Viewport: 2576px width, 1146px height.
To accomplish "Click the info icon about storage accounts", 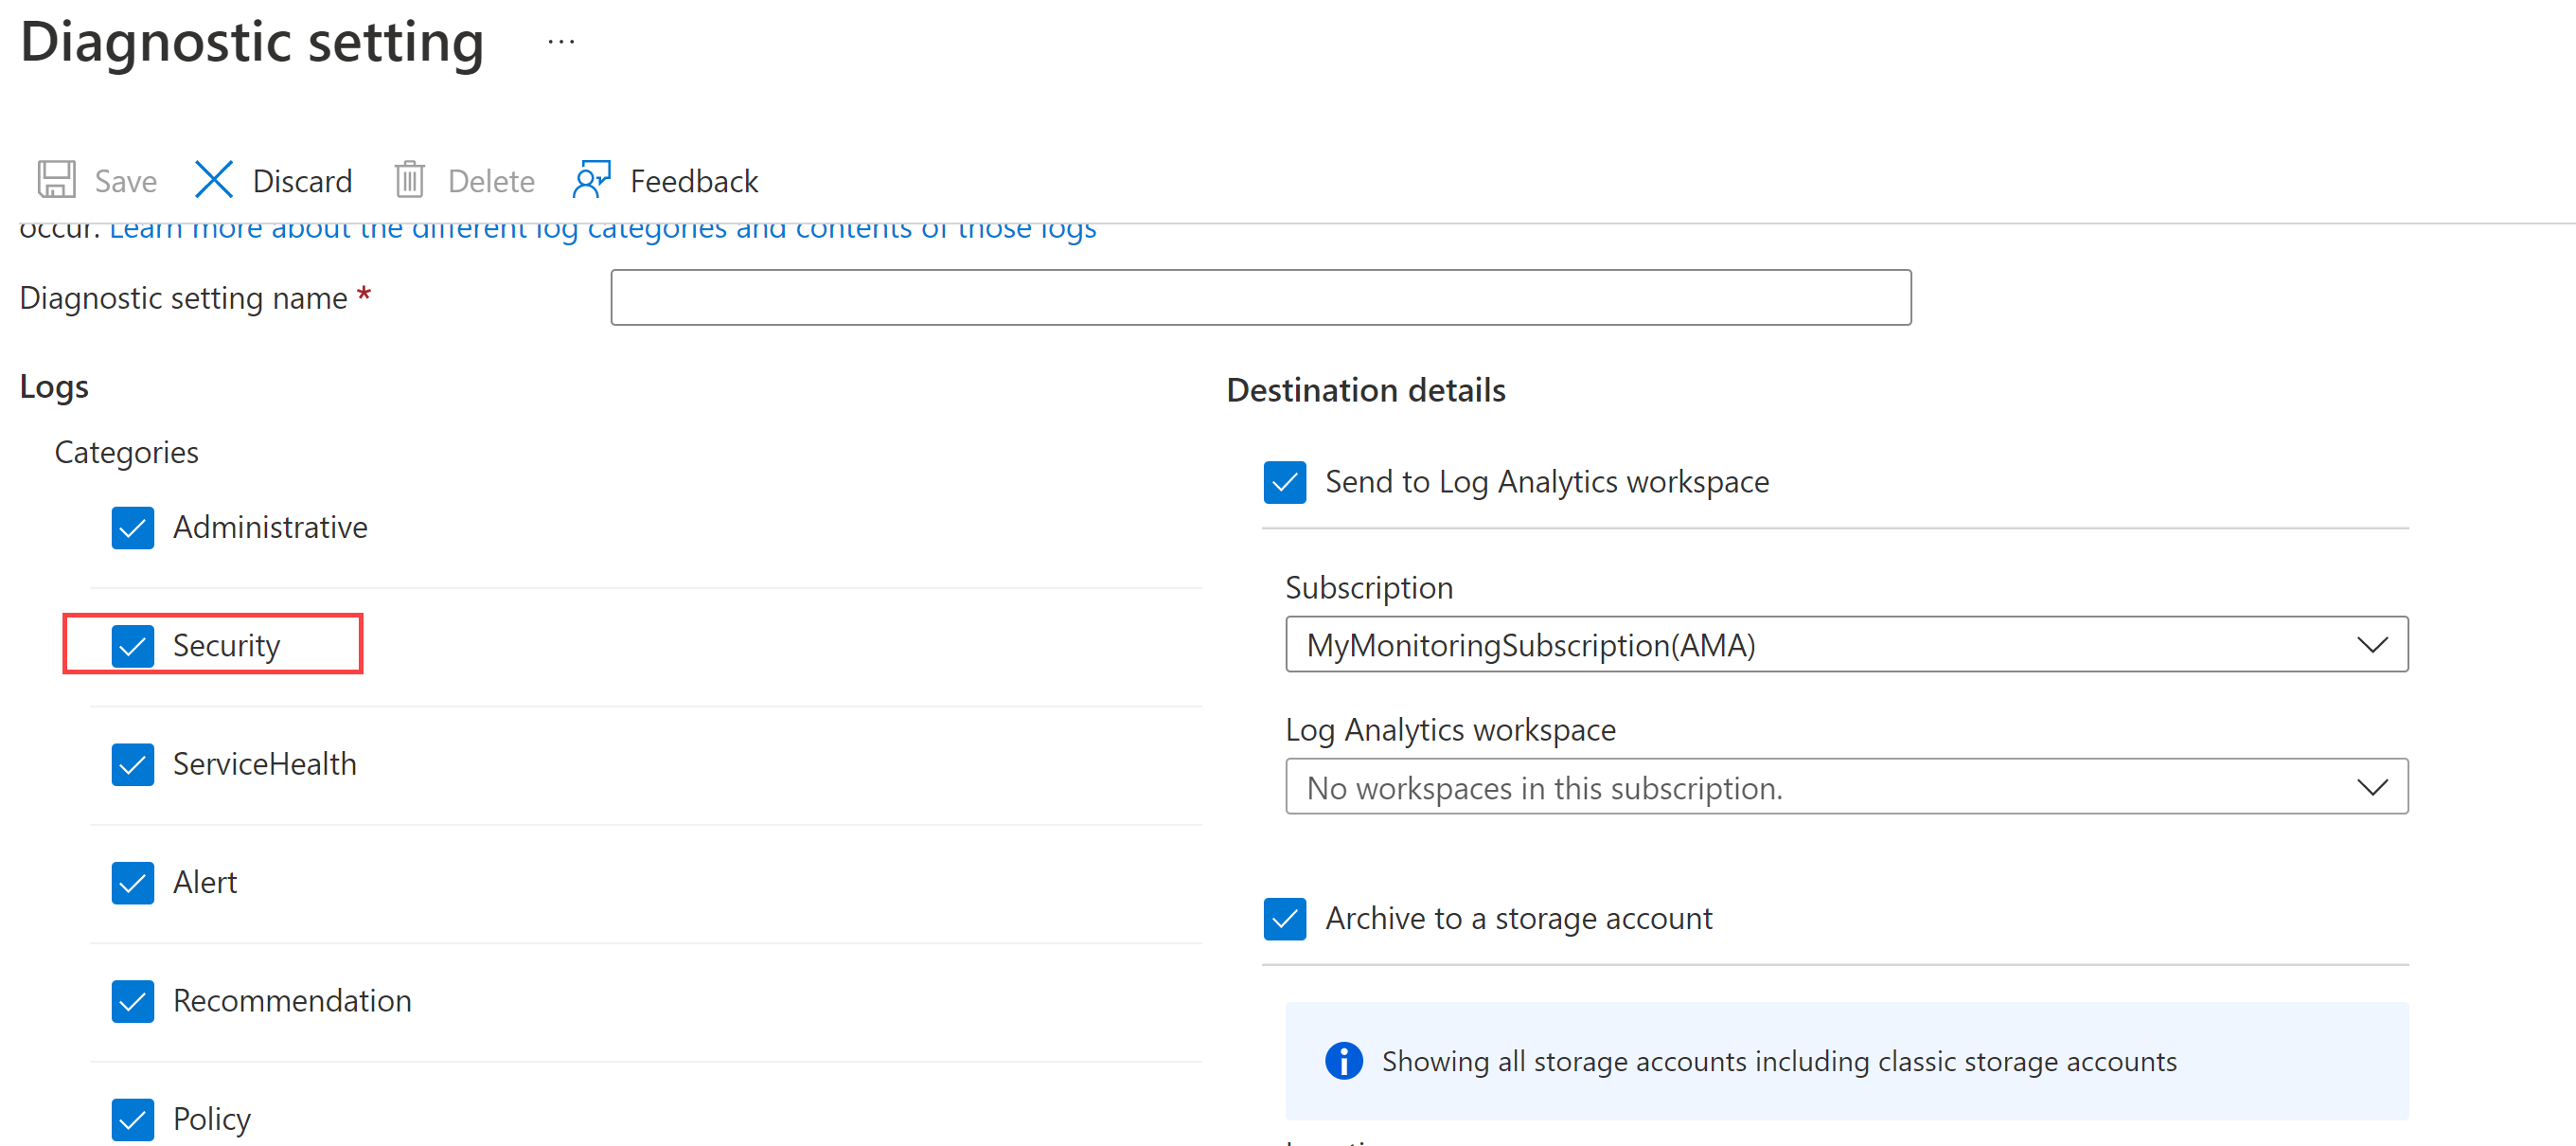I will pyautogui.click(x=1343, y=1061).
